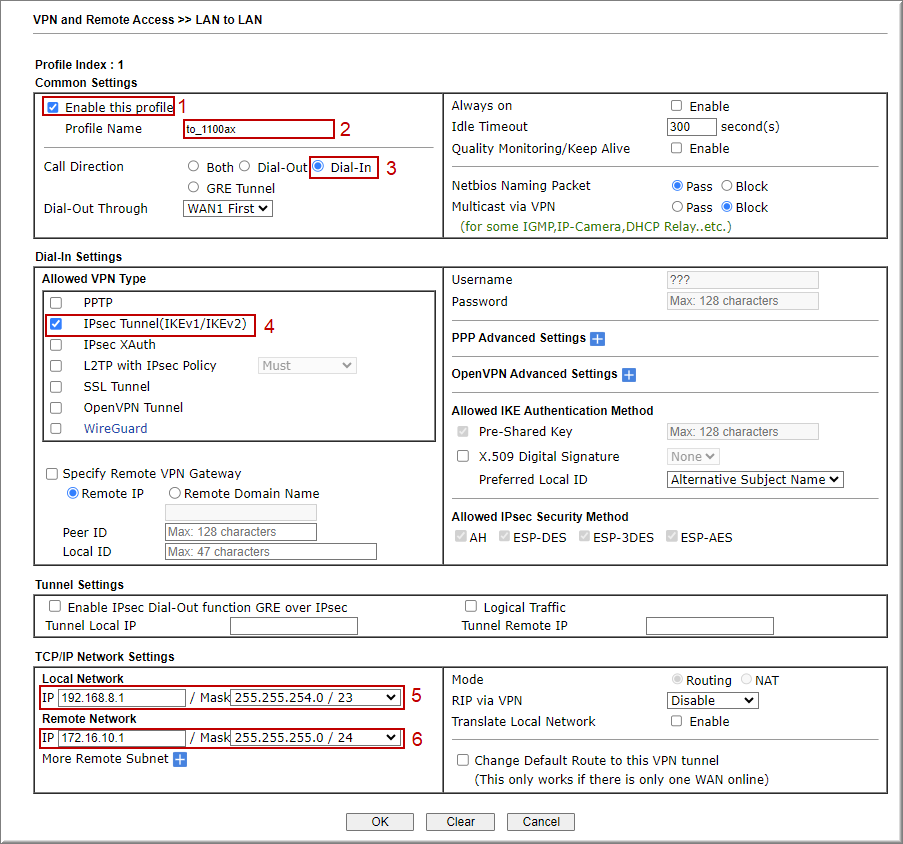Set Netbios Naming Packet to Block
The width and height of the screenshot is (903, 844).
point(727,185)
